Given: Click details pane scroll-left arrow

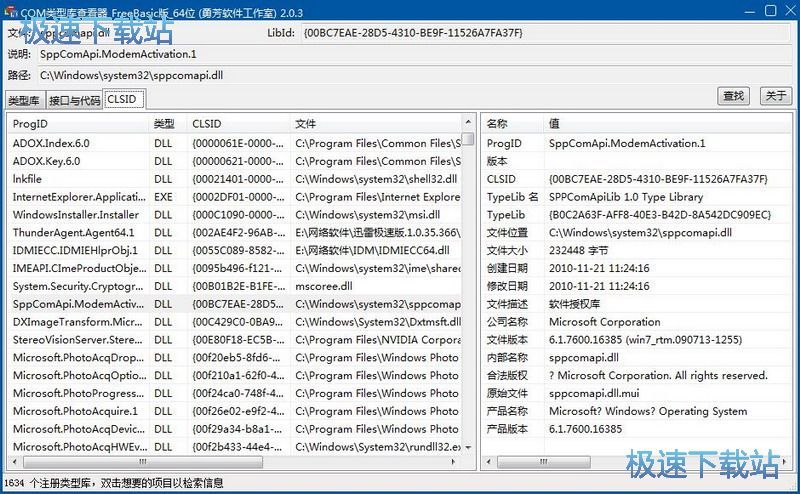Looking at the screenshot, I should 489,462.
